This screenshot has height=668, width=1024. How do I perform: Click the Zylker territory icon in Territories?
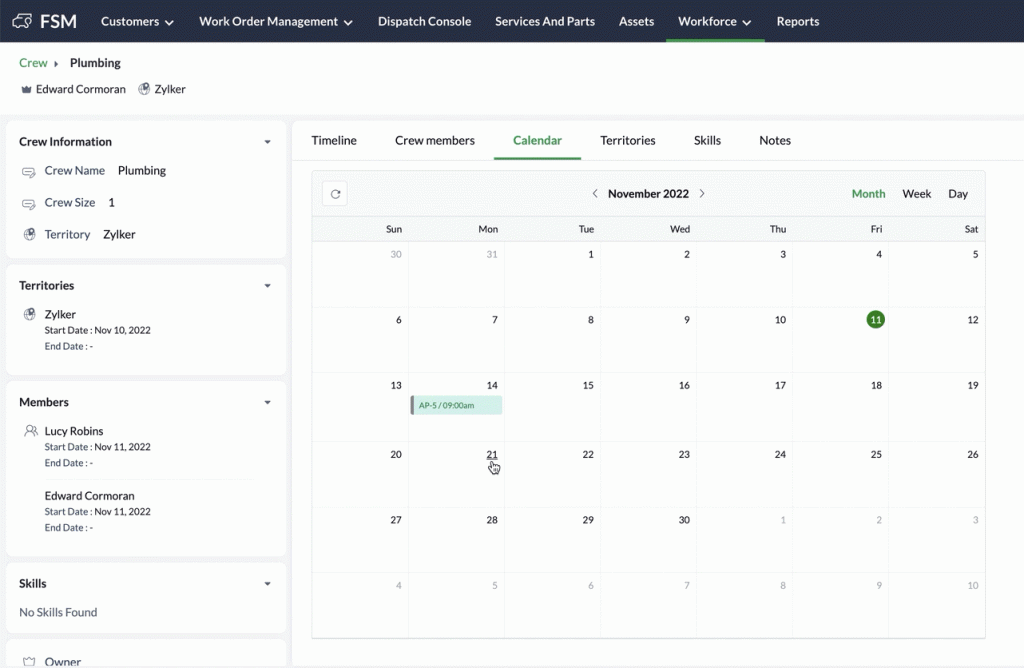click(x=29, y=315)
